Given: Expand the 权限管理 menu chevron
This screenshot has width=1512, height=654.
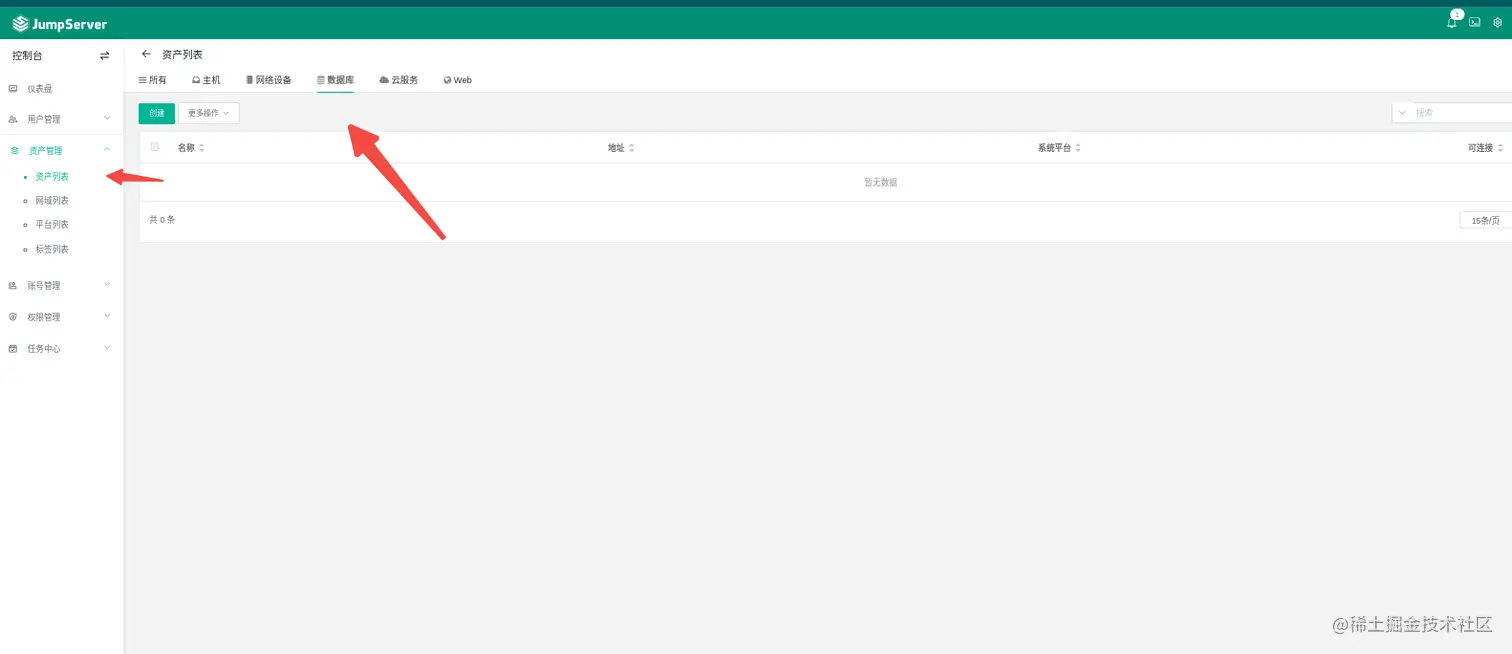Looking at the screenshot, I should (107, 316).
